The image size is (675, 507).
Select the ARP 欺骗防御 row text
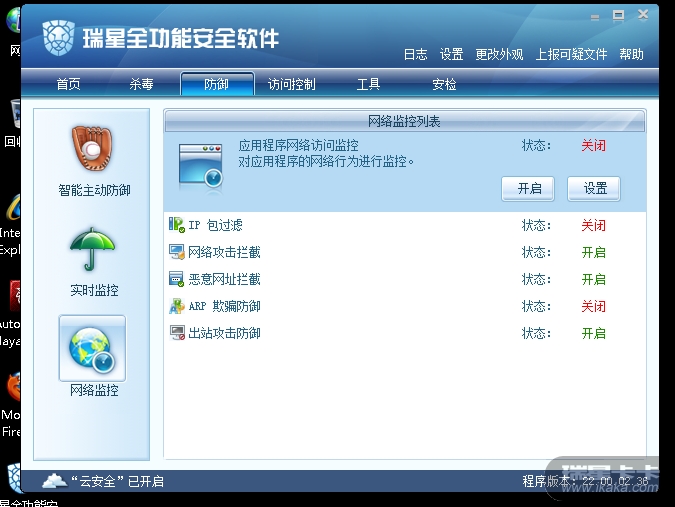coord(224,306)
